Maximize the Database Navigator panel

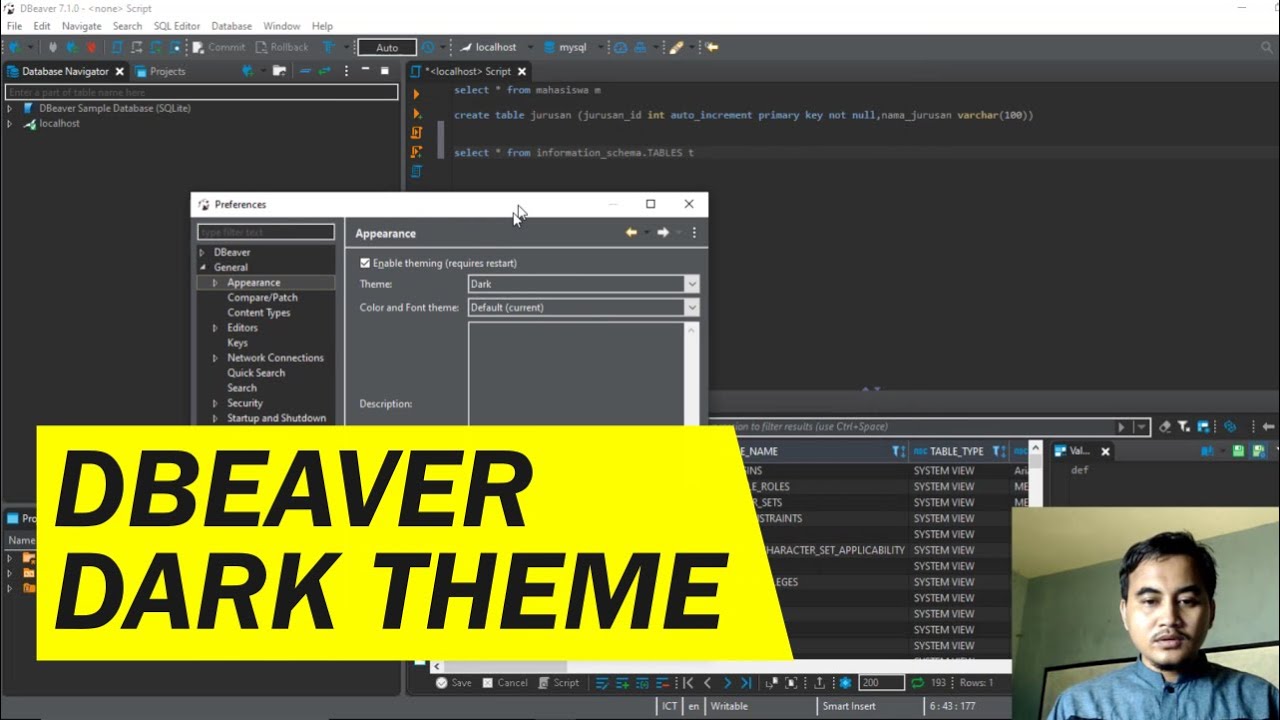pyautogui.click(x=385, y=71)
